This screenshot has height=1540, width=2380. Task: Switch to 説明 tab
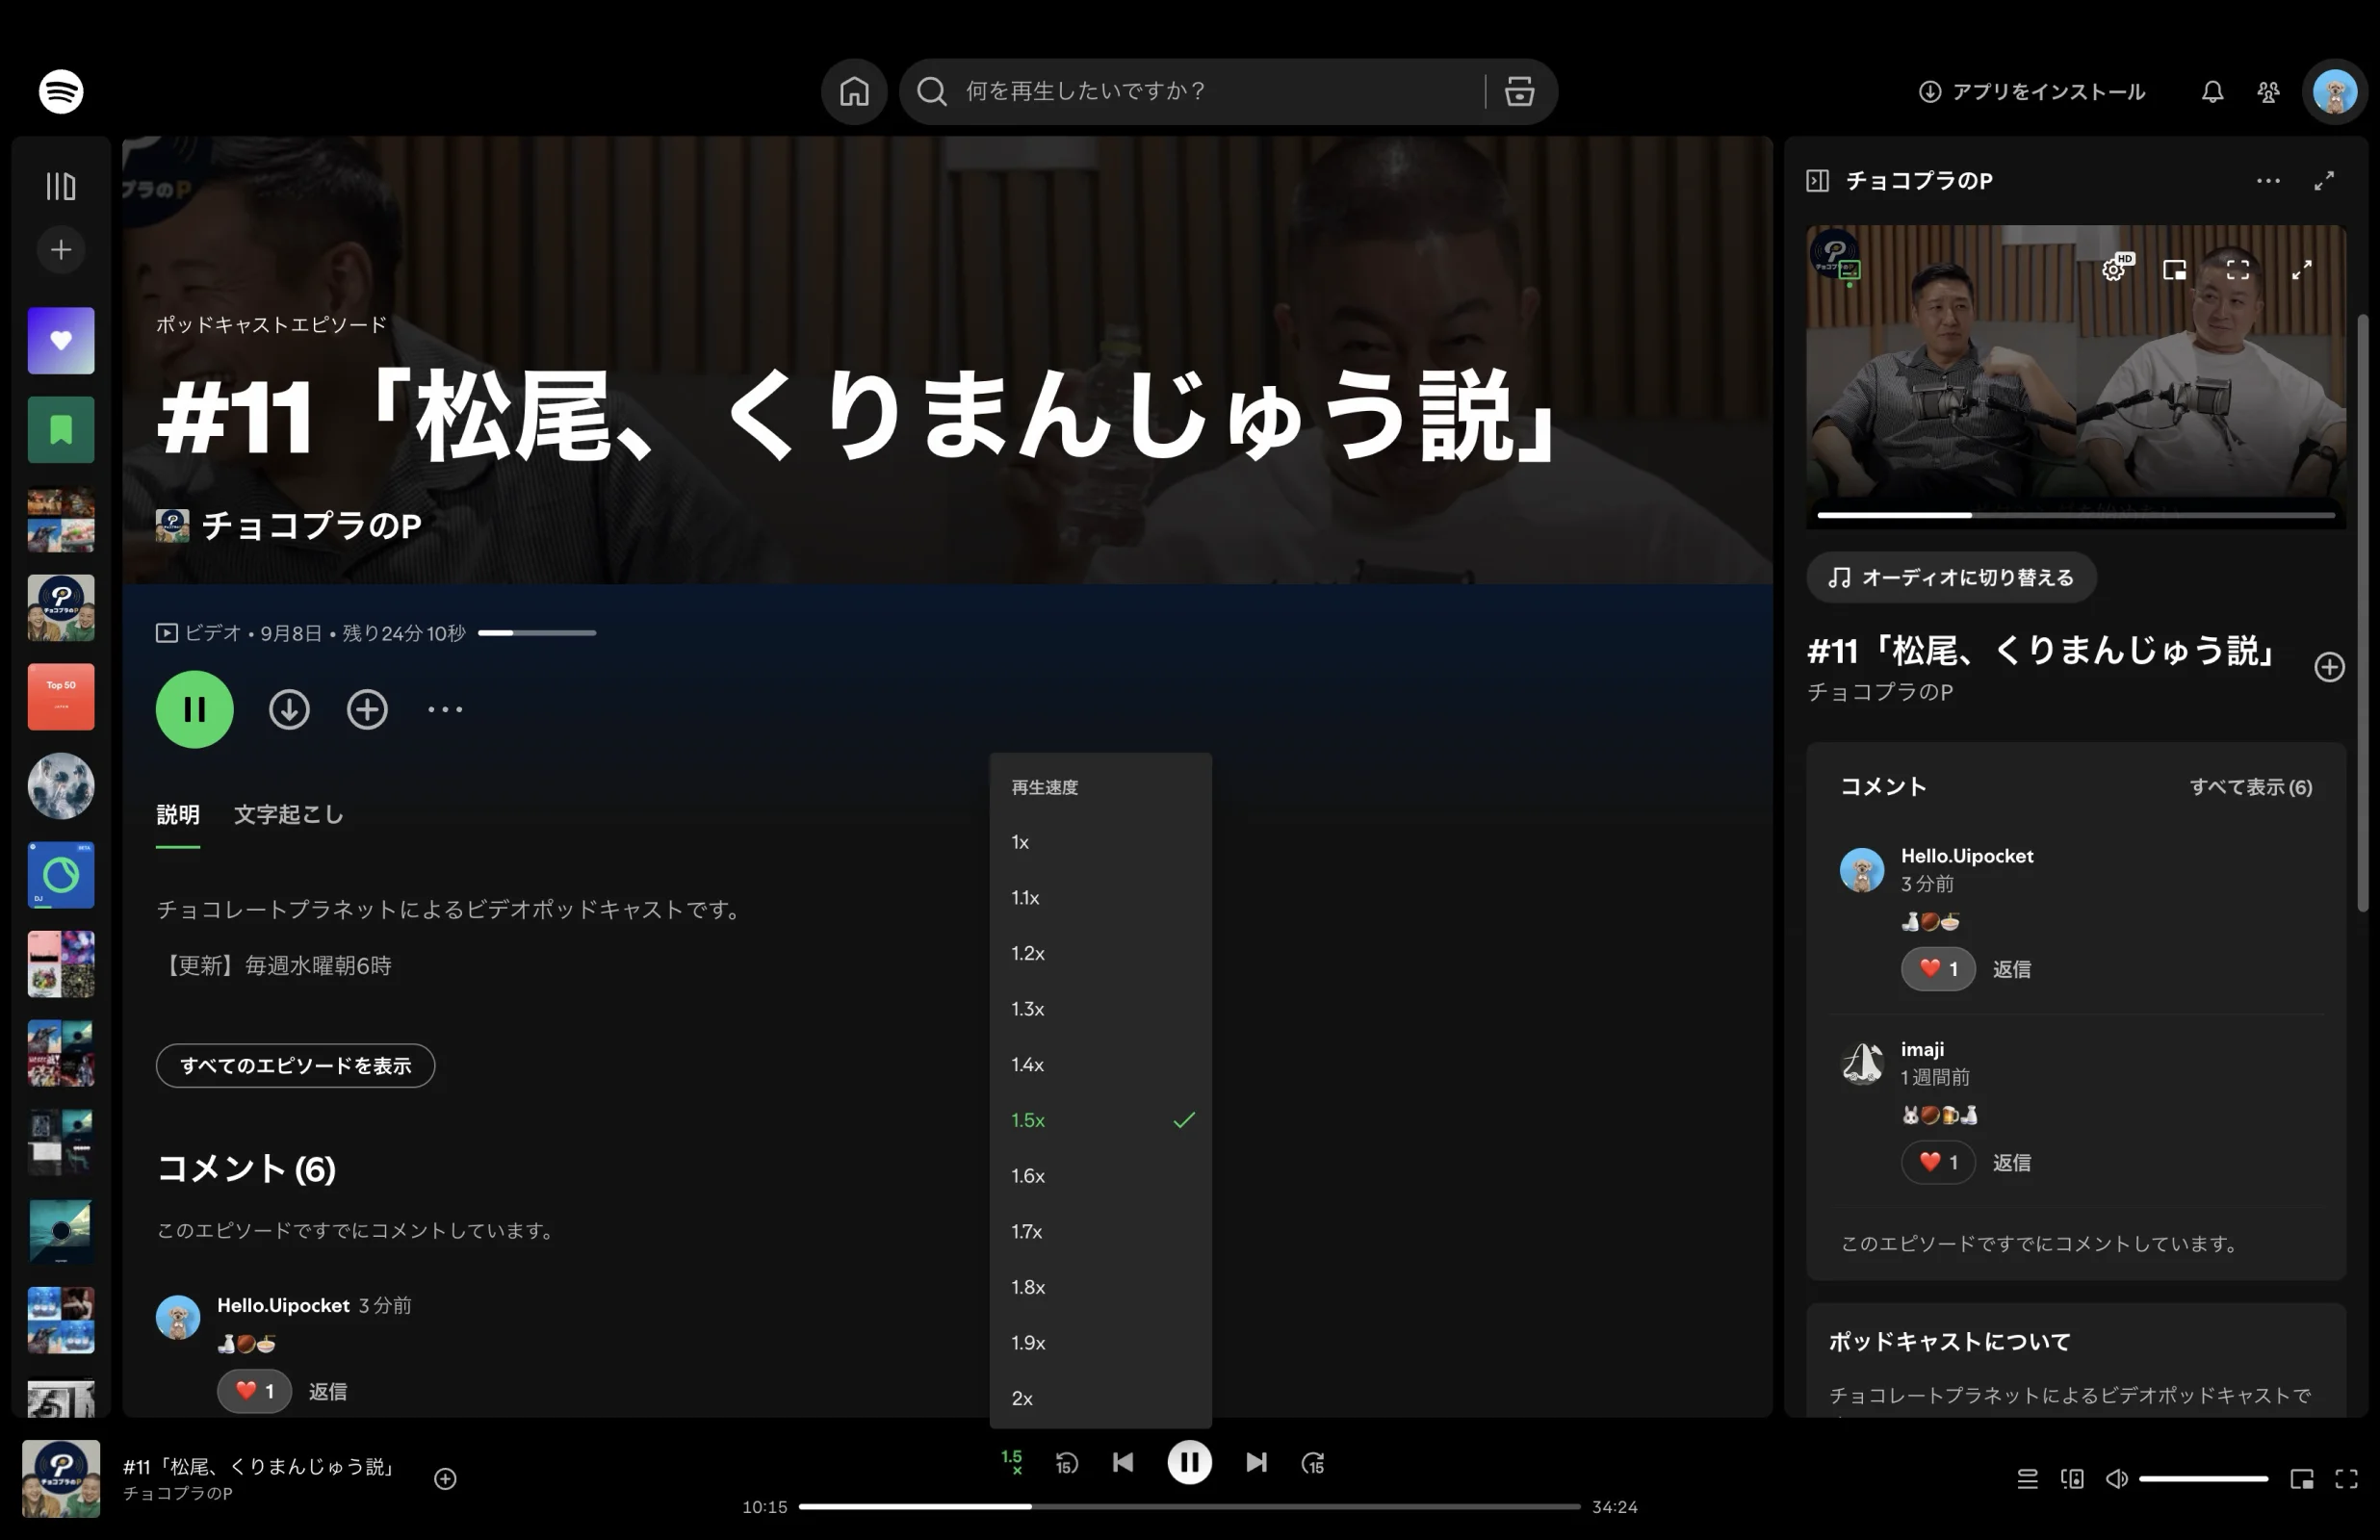pyautogui.click(x=178, y=814)
